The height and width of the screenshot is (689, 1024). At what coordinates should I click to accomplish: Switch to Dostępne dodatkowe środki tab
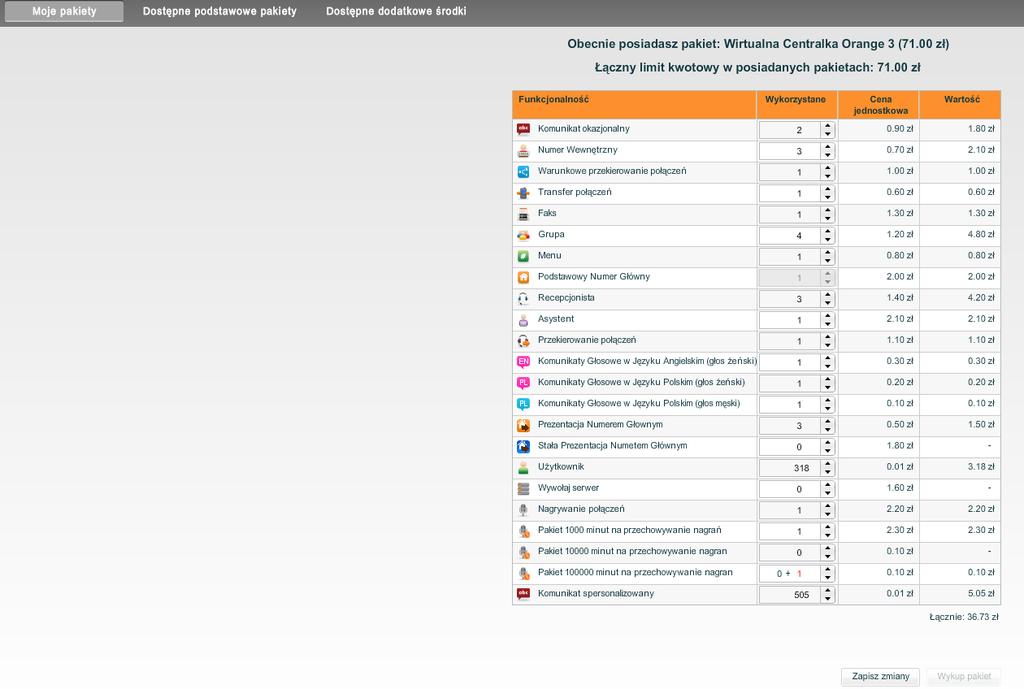click(396, 11)
